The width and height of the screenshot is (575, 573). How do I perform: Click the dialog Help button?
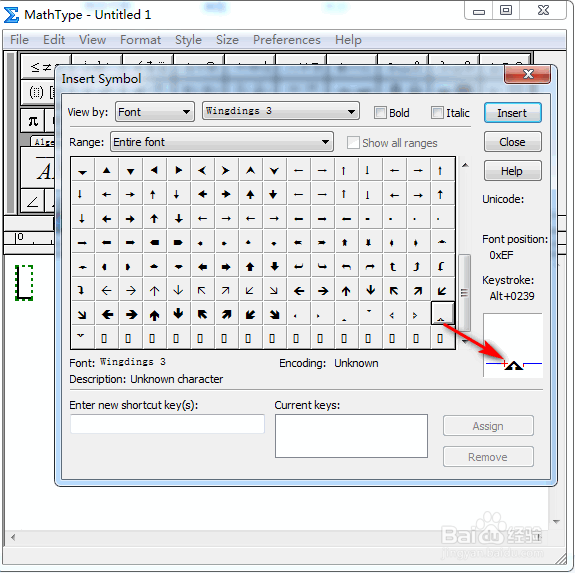tap(512, 171)
